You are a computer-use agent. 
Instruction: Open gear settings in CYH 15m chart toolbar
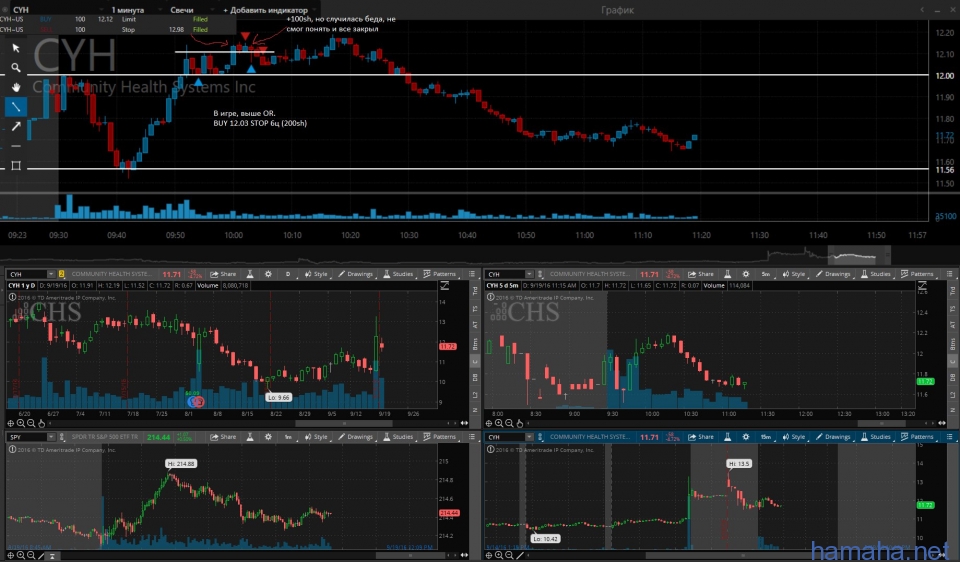(x=746, y=437)
